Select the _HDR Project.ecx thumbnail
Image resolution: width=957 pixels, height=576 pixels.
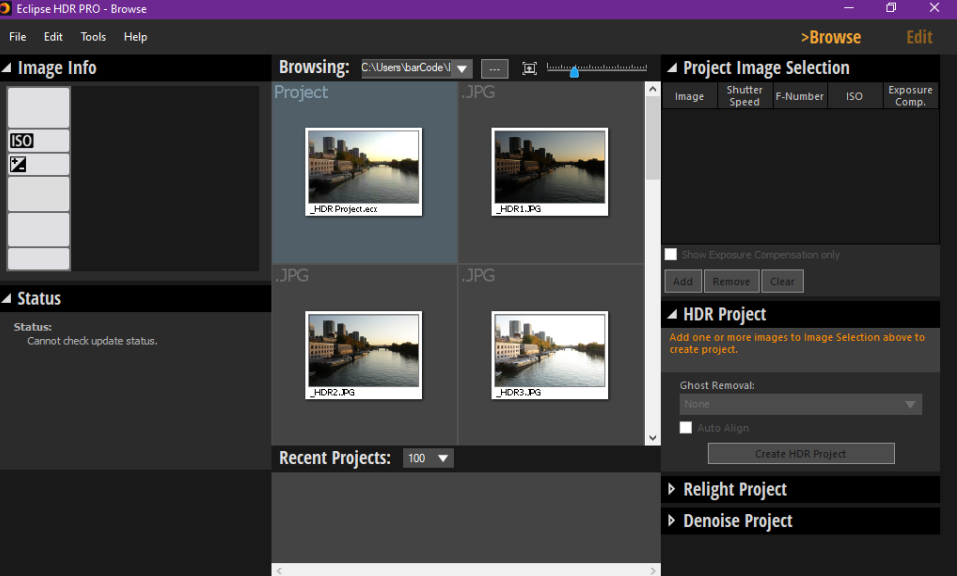pyautogui.click(x=364, y=171)
